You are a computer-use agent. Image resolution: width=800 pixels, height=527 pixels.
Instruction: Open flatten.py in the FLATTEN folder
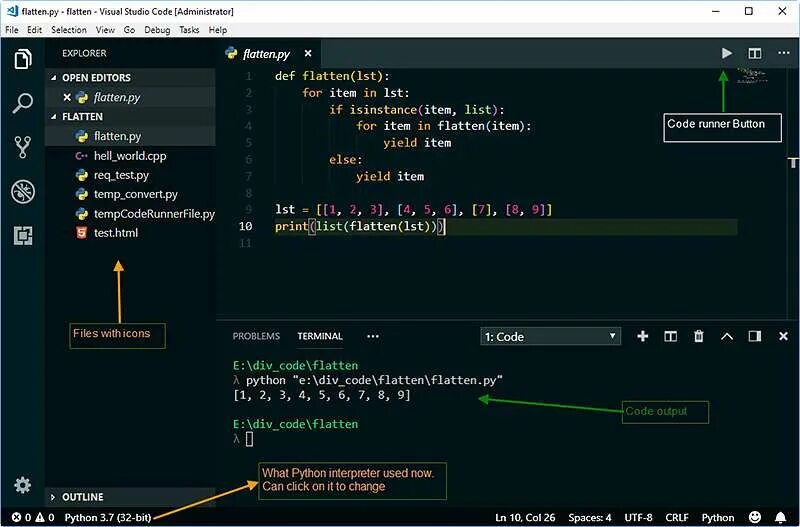pos(131,136)
